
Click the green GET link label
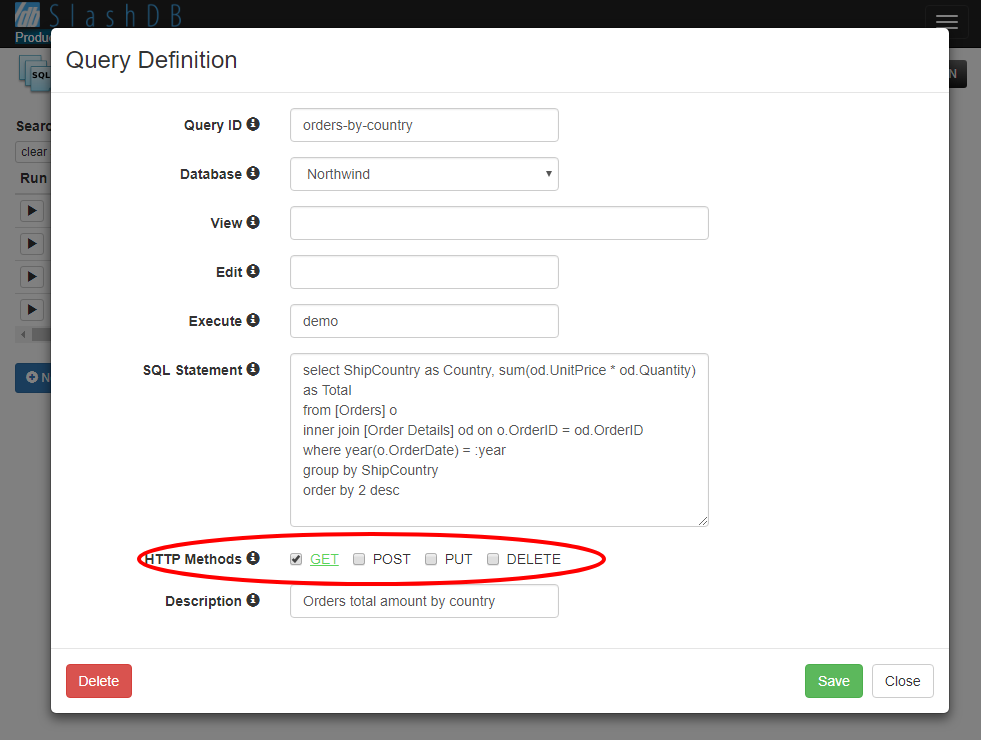point(324,559)
